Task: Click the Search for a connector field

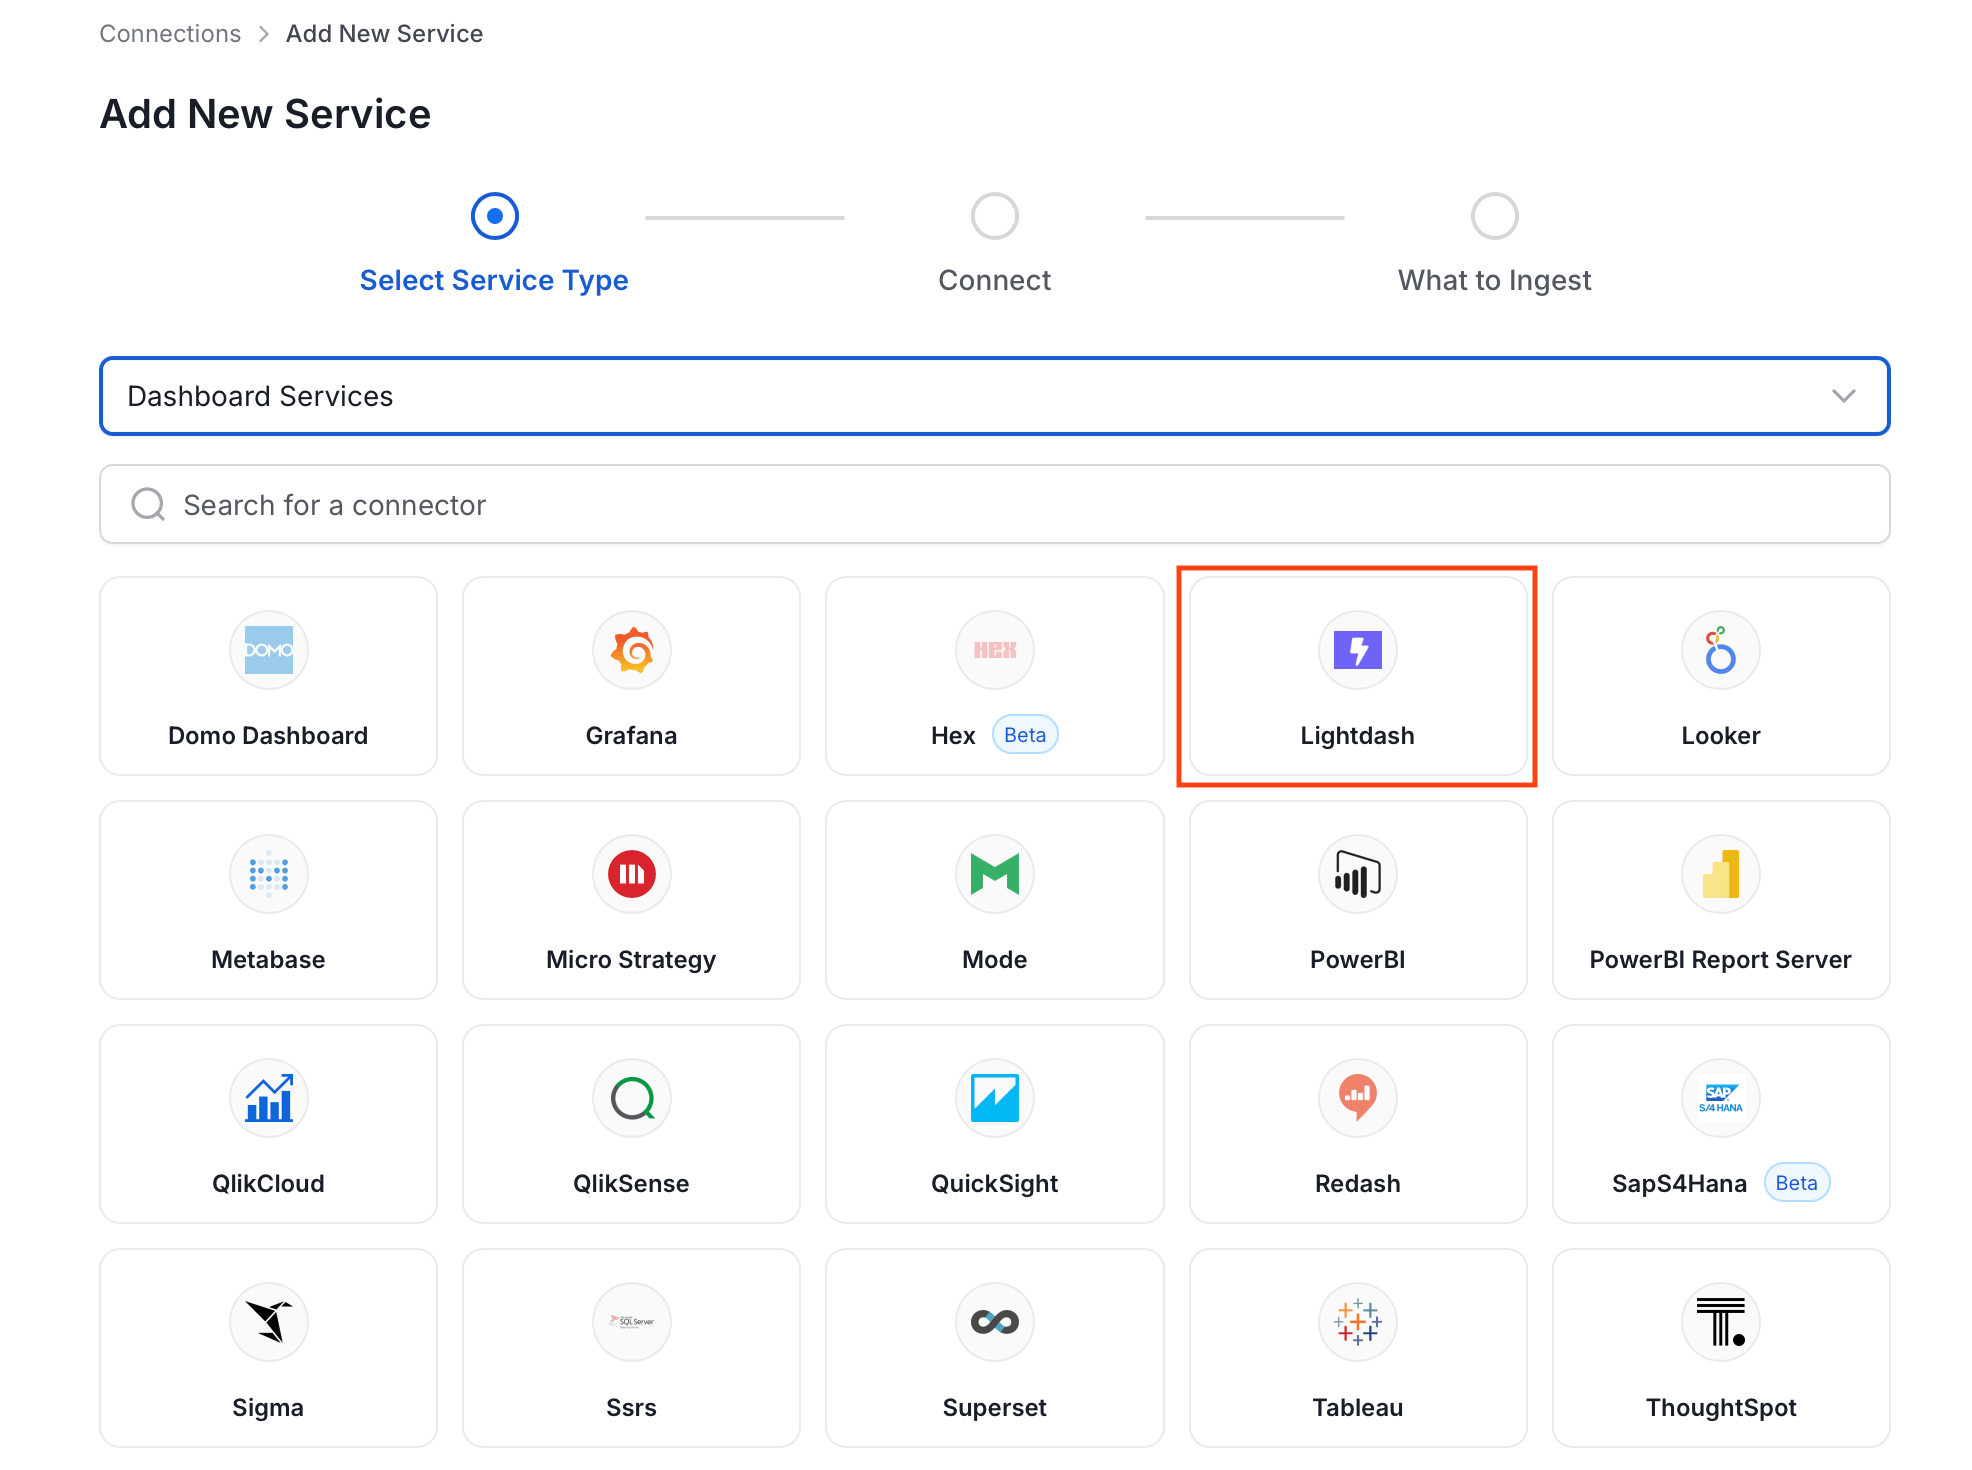Action: click(x=995, y=504)
